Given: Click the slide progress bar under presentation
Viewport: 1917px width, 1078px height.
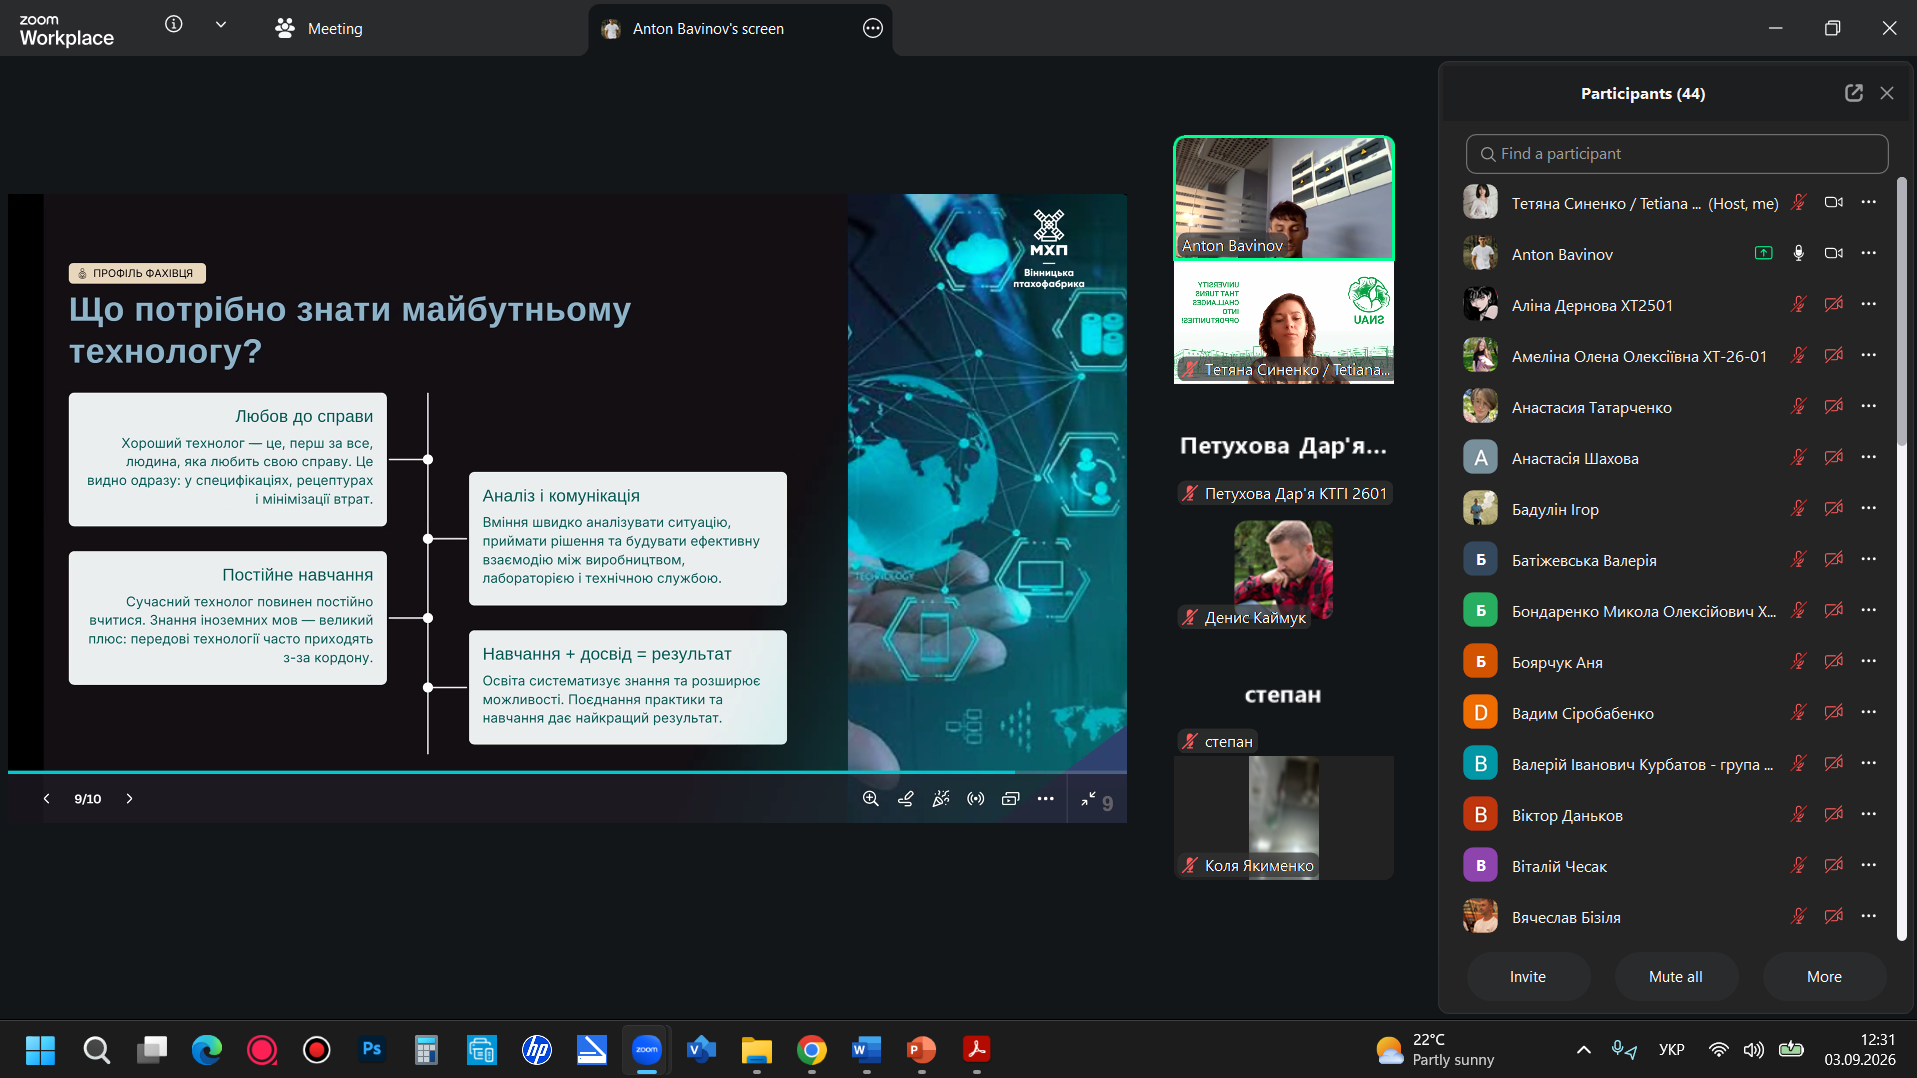Looking at the screenshot, I should coord(567,772).
